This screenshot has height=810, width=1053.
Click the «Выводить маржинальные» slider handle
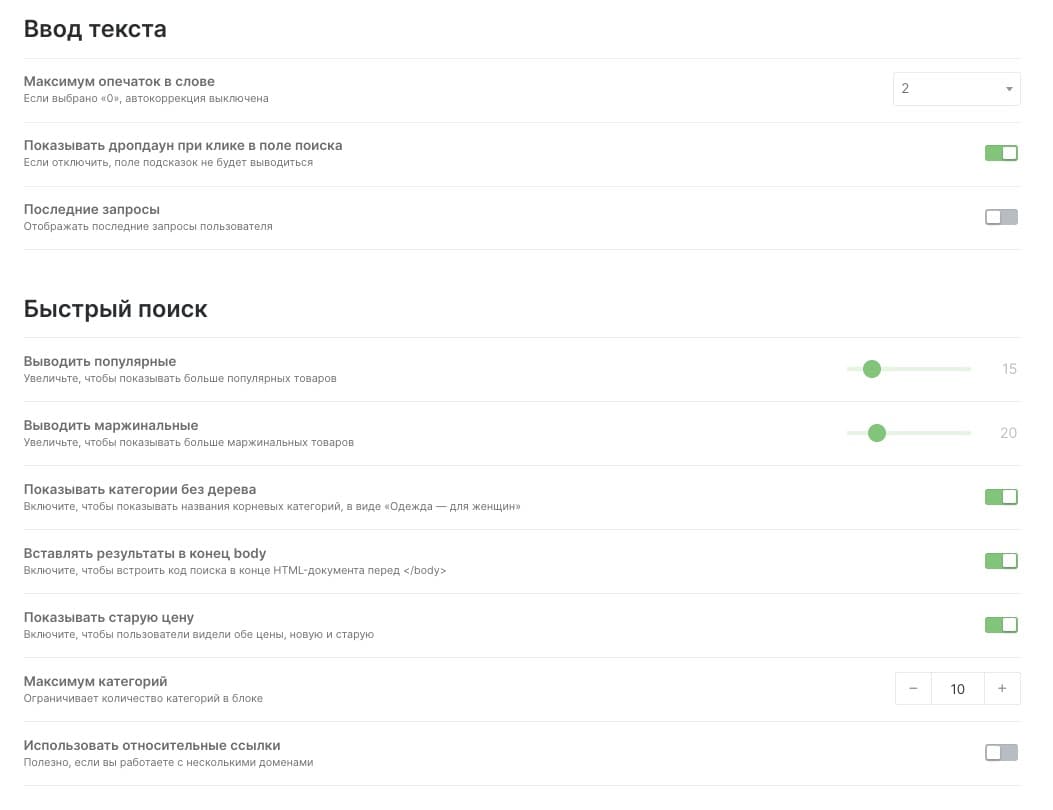coord(876,433)
